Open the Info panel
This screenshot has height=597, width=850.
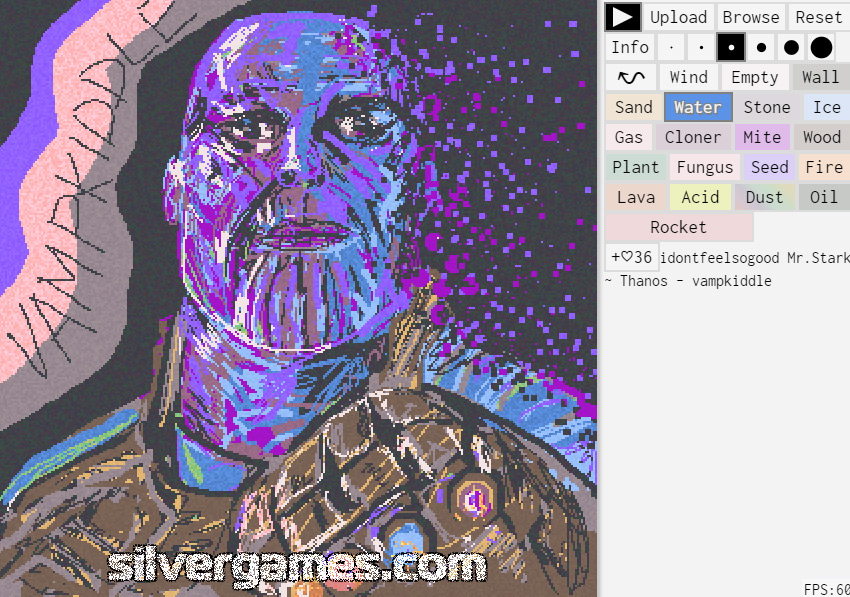(x=629, y=46)
